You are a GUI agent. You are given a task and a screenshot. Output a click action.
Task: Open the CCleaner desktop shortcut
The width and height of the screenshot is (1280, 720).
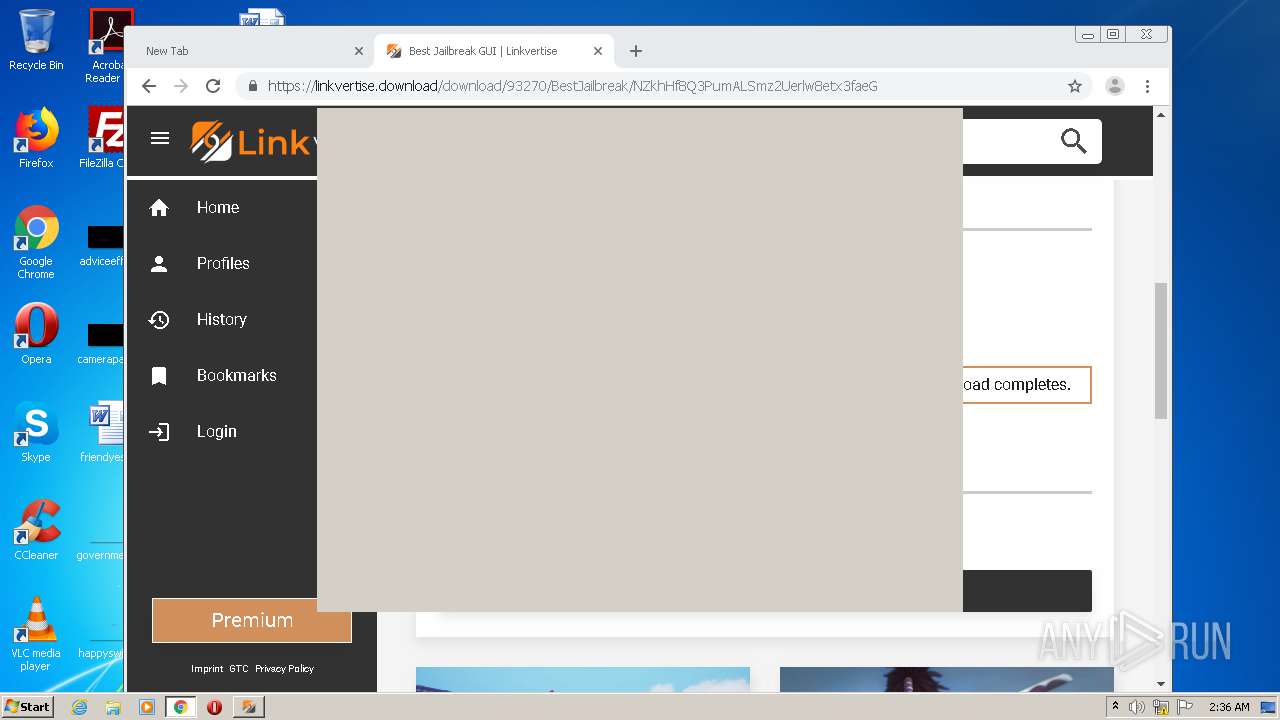[36, 529]
